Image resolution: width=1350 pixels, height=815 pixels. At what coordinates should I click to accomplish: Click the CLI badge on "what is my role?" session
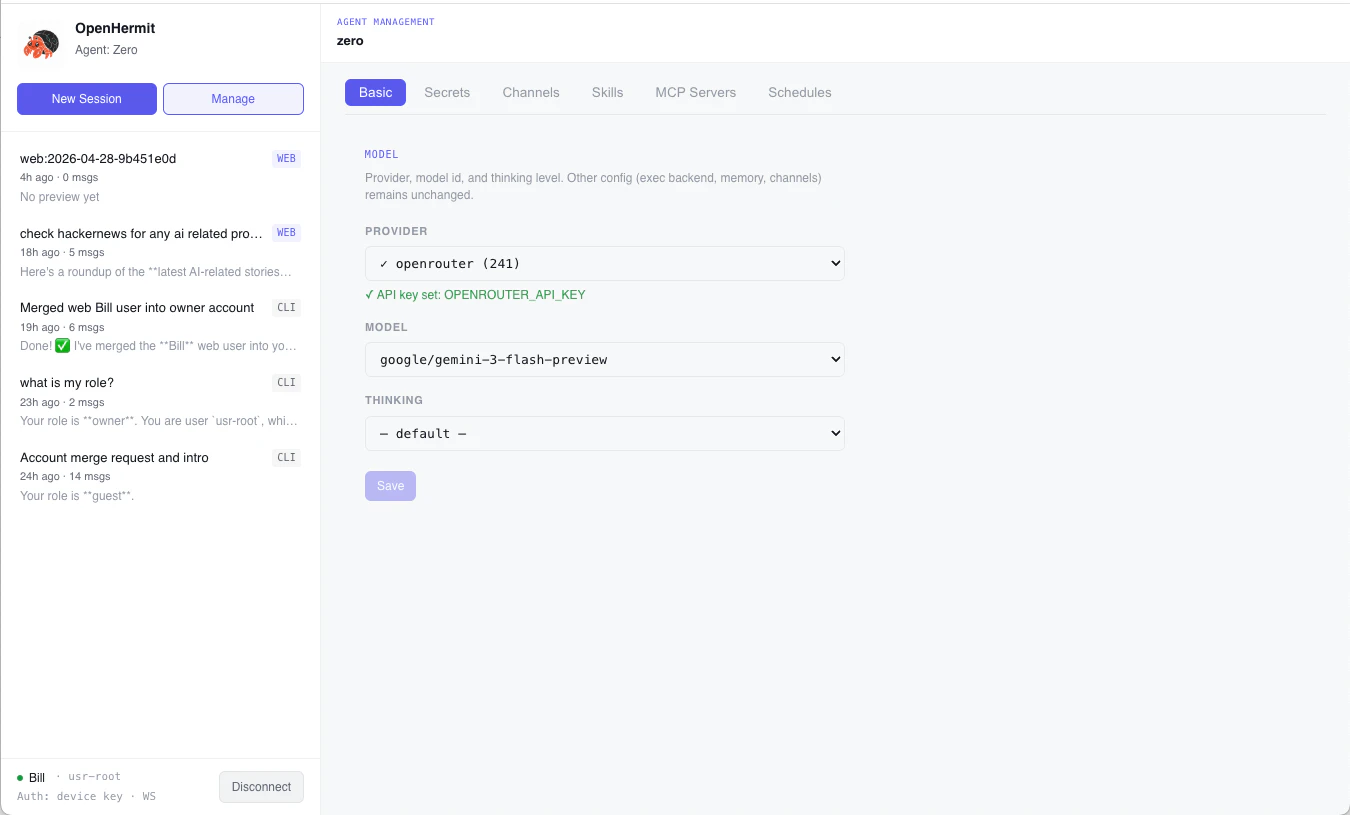click(x=286, y=382)
